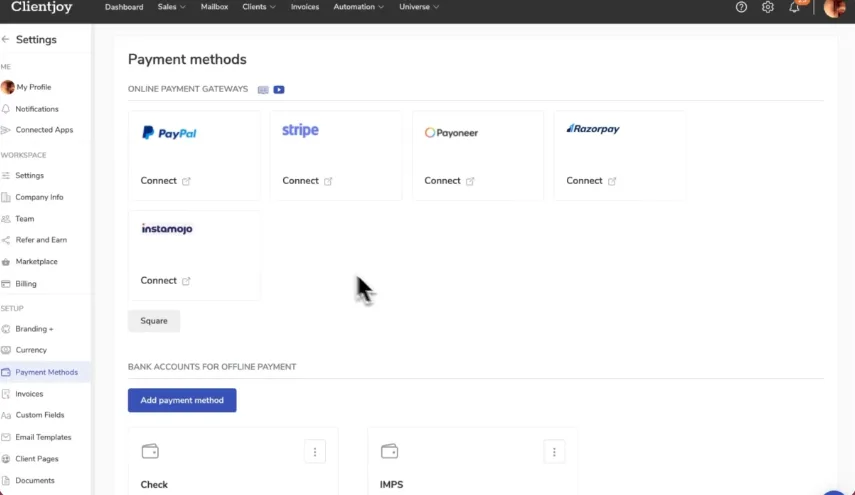Open external link icon beside Razorpay Connect
Viewport: 855px width, 495px height.
coord(612,181)
